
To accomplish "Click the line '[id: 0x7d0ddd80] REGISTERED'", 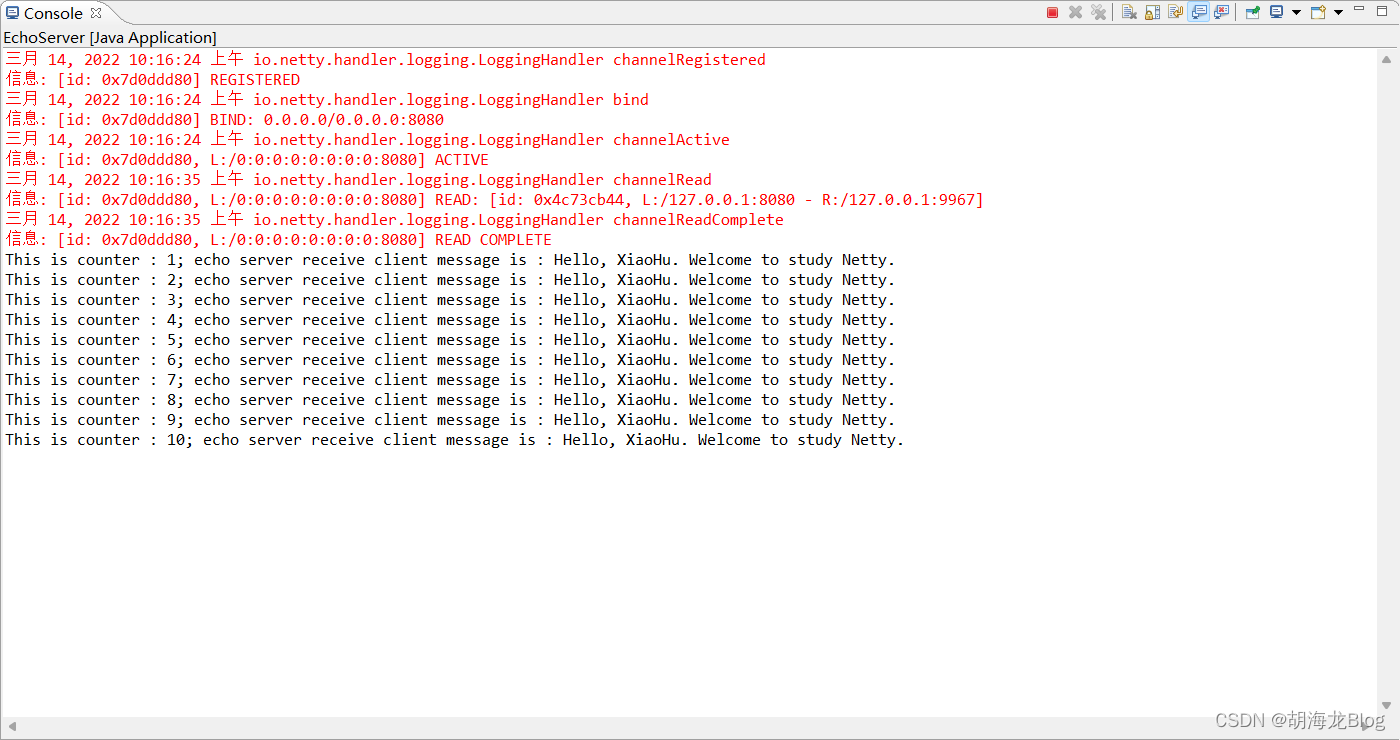I will 153,80.
